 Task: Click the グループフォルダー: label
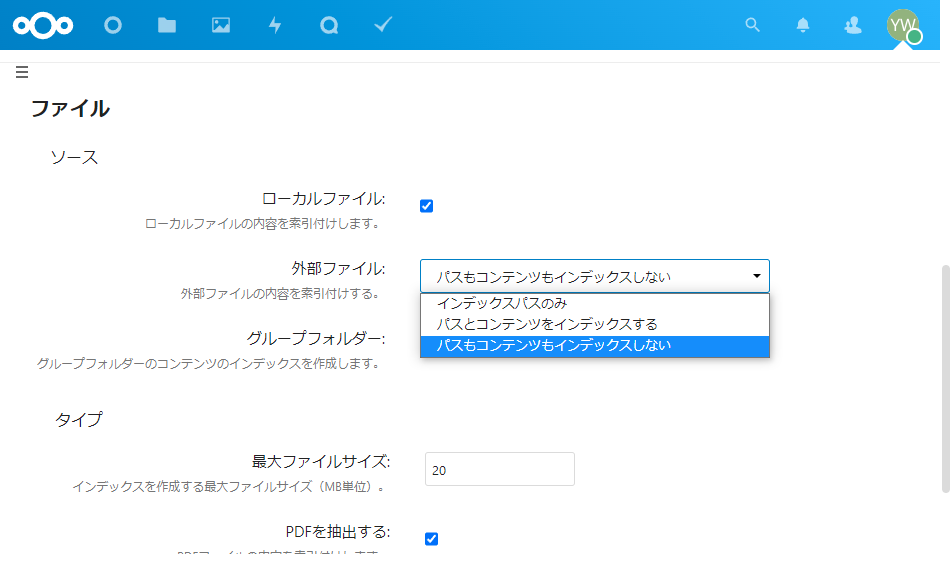click(316, 338)
